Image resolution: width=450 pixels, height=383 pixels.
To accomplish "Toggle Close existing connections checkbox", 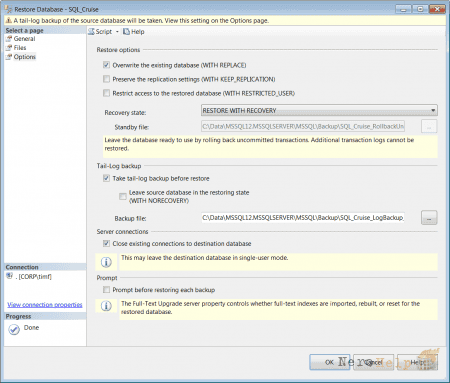I will coord(106,244).
